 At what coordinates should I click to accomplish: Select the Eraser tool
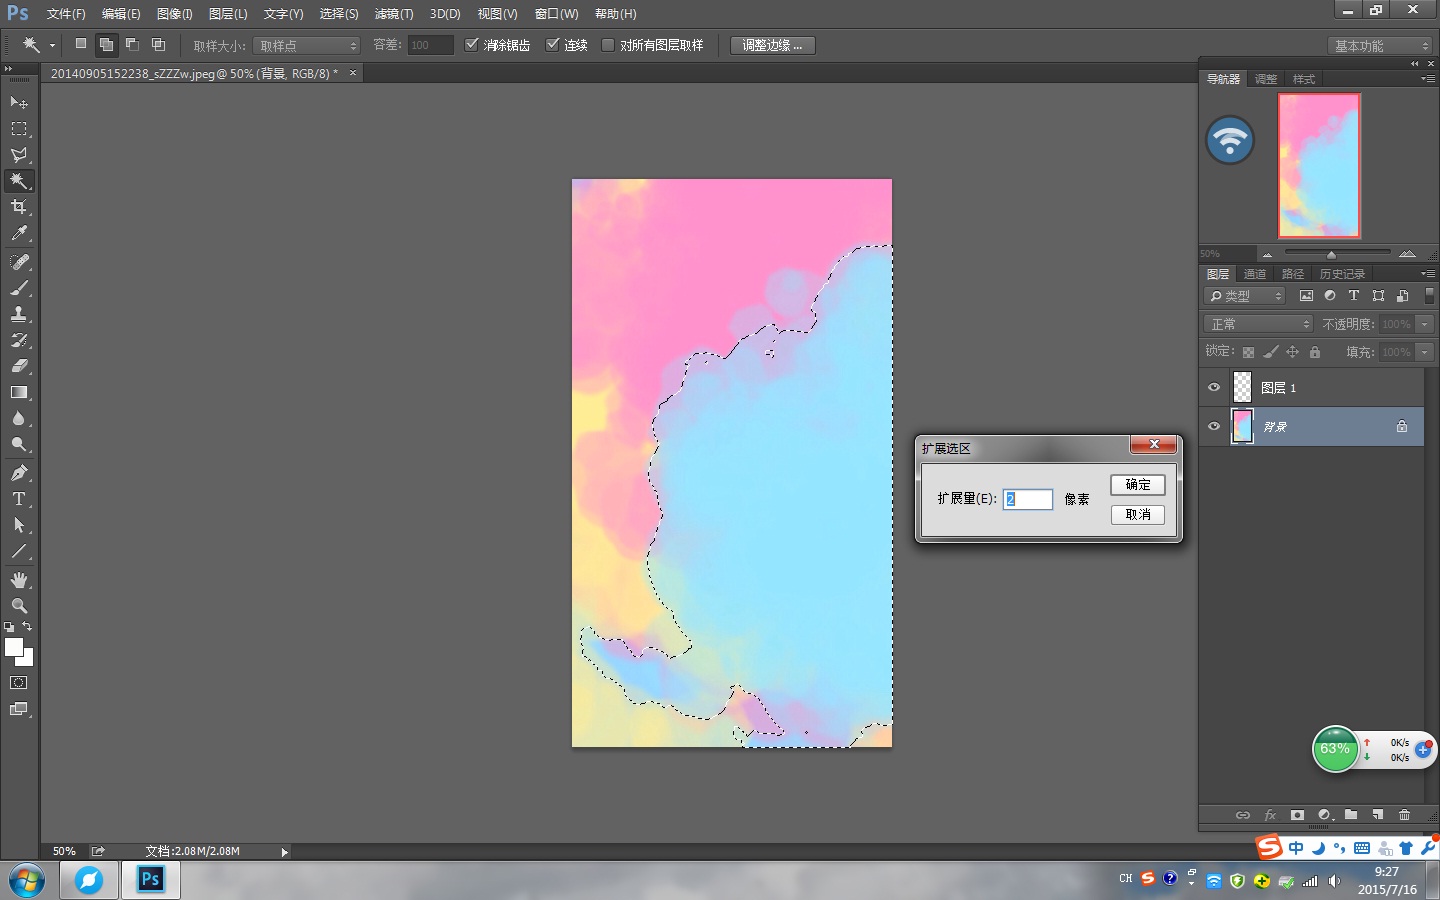pyautogui.click(x=19, y=366)
